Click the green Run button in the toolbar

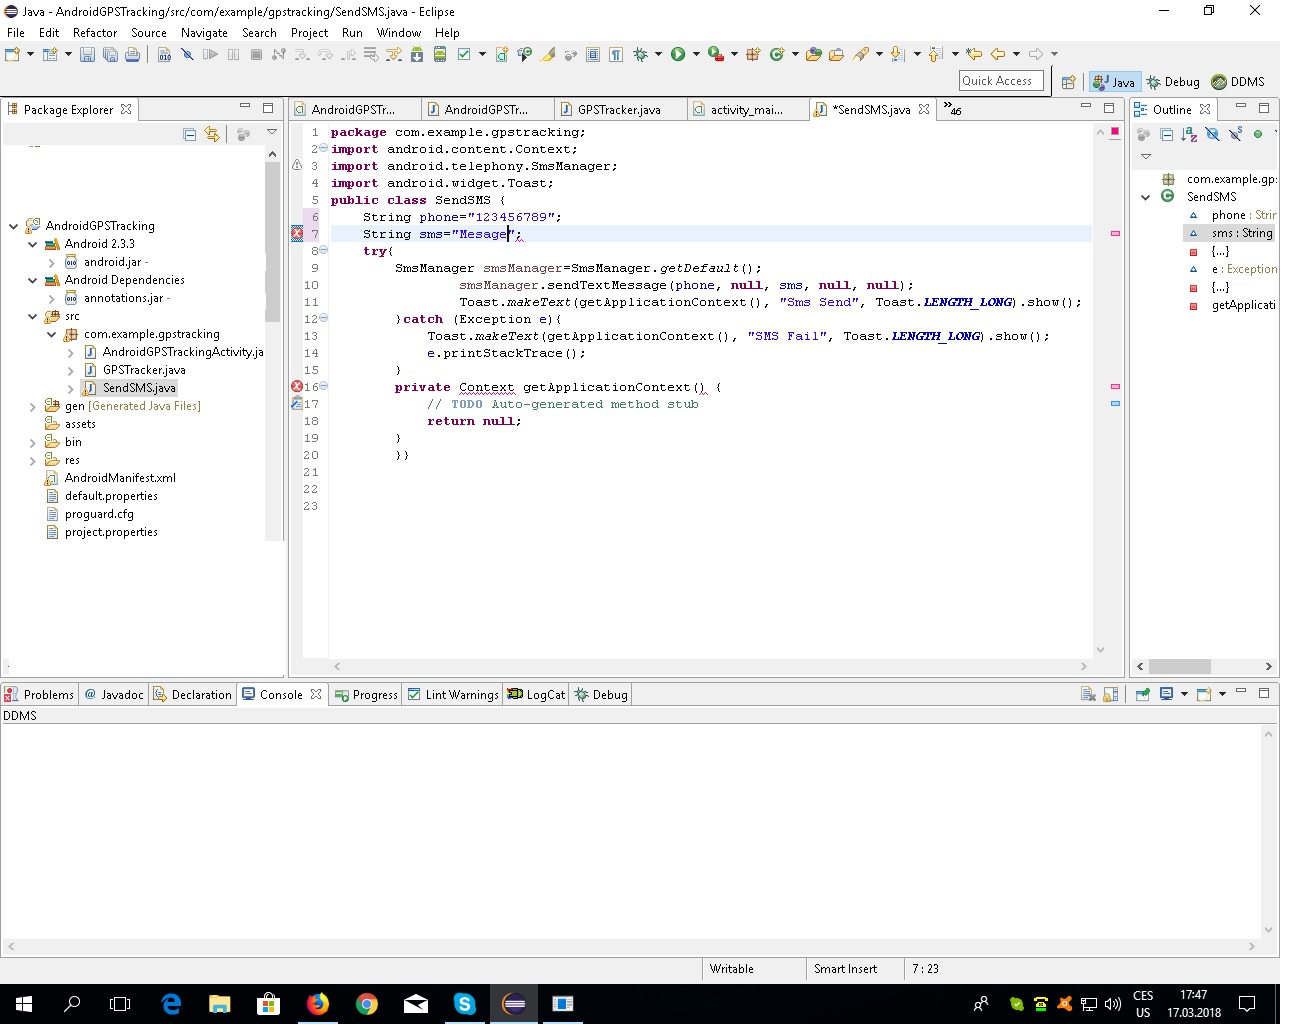678,54
